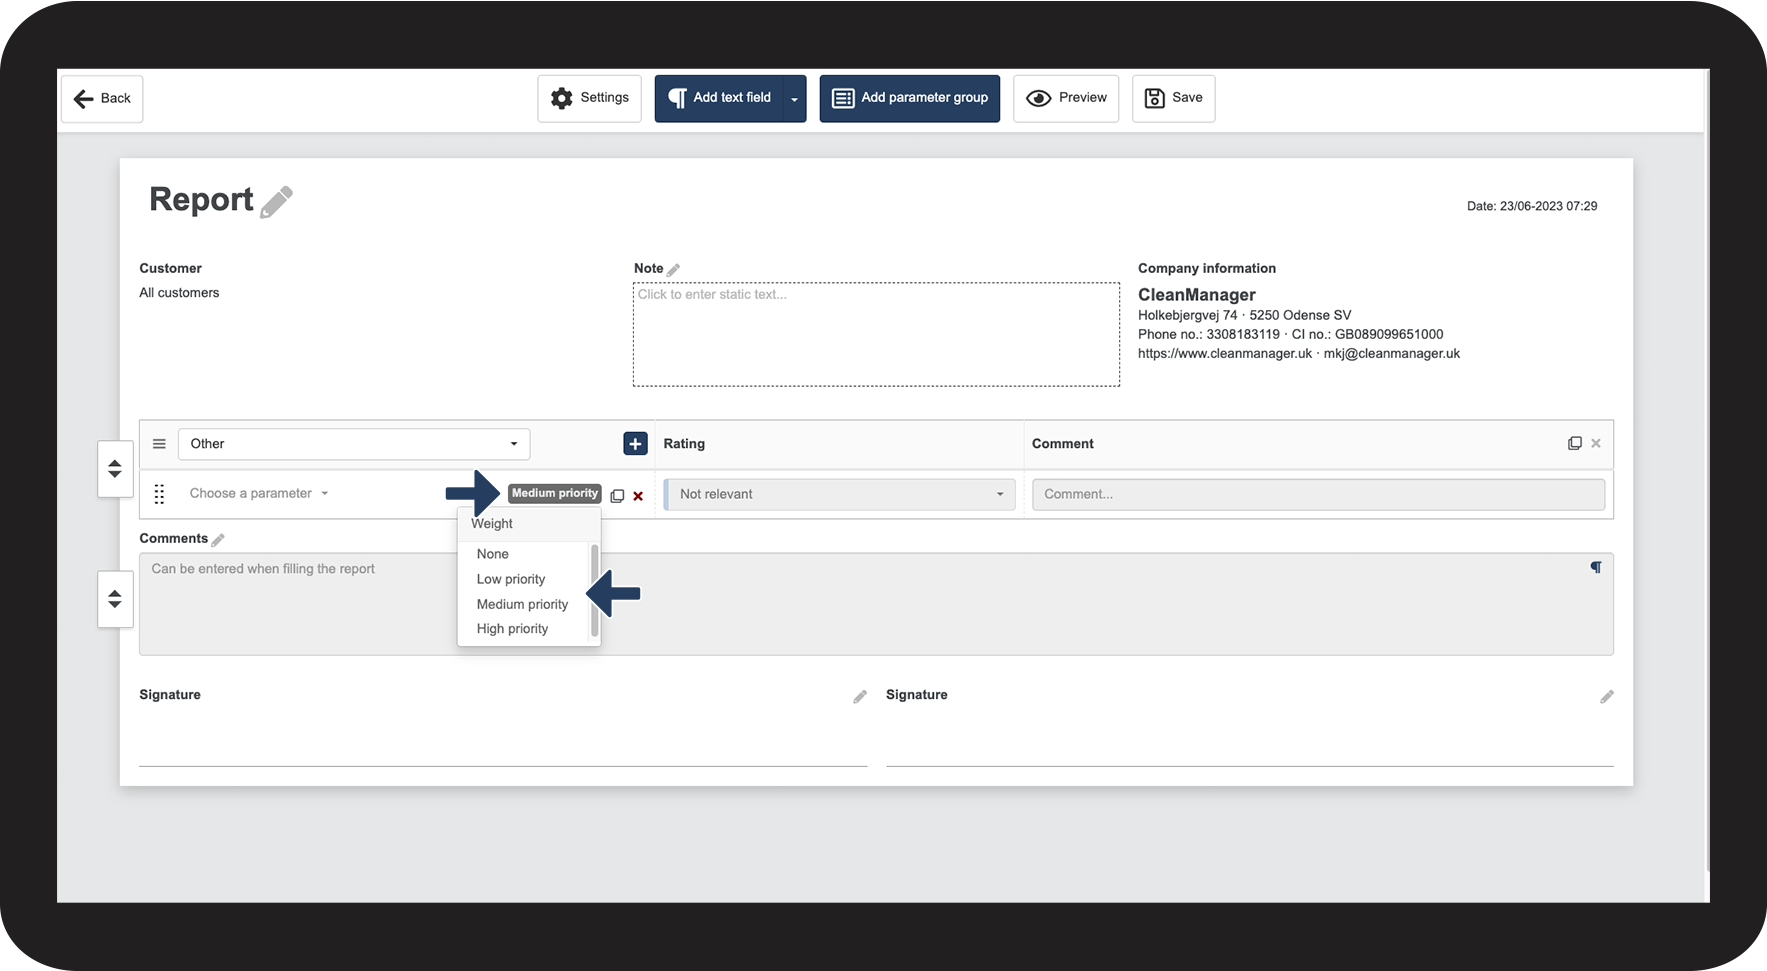Viewport: 1767px width, 971px height.
Task: Click the report date text
Action: click(1532, 206)
